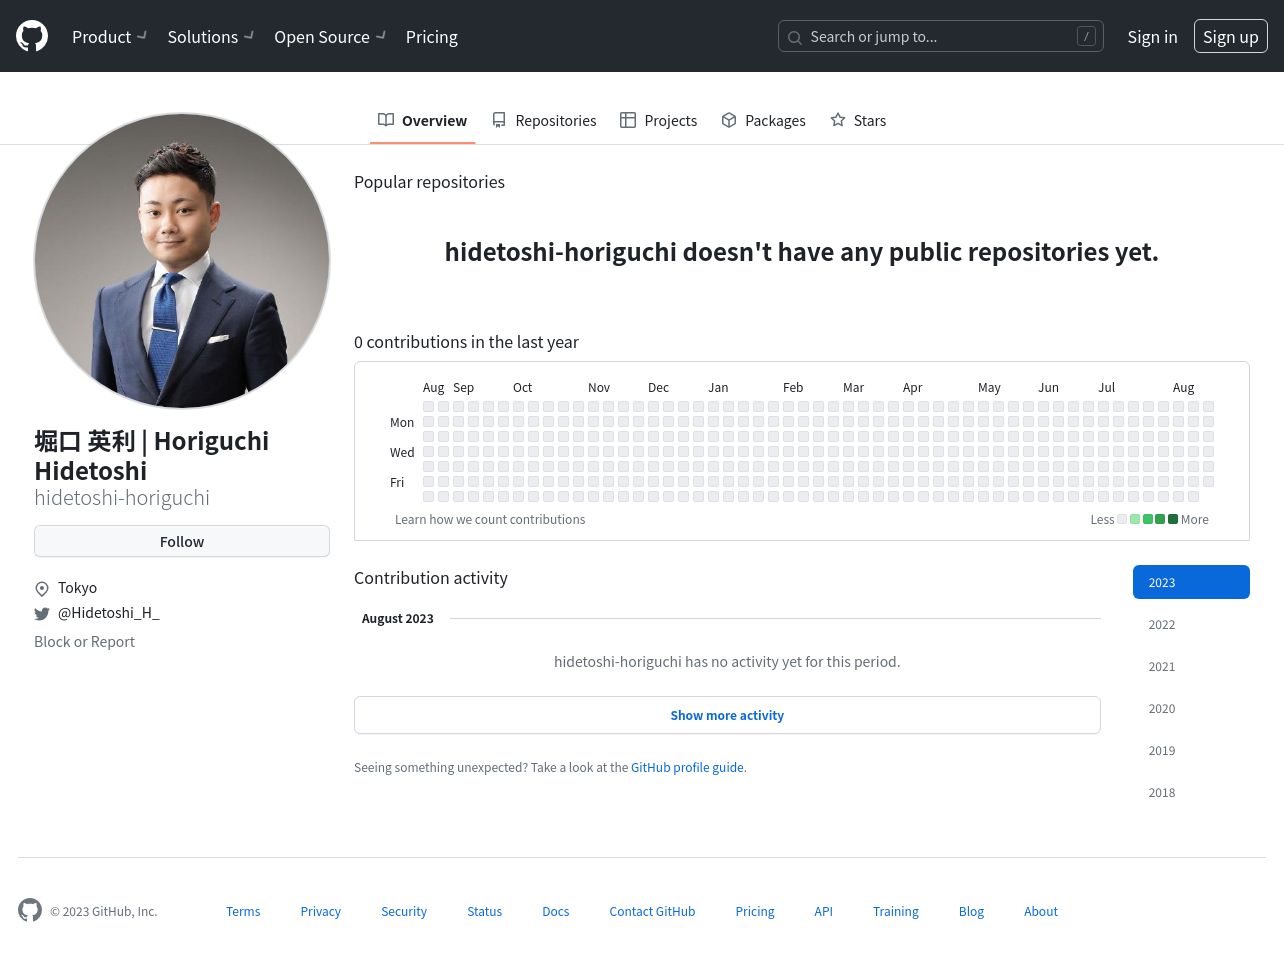Open the Terms footer link
Image resolution: width=1284 pixels, height=972 pixels.
coord(243,911)
